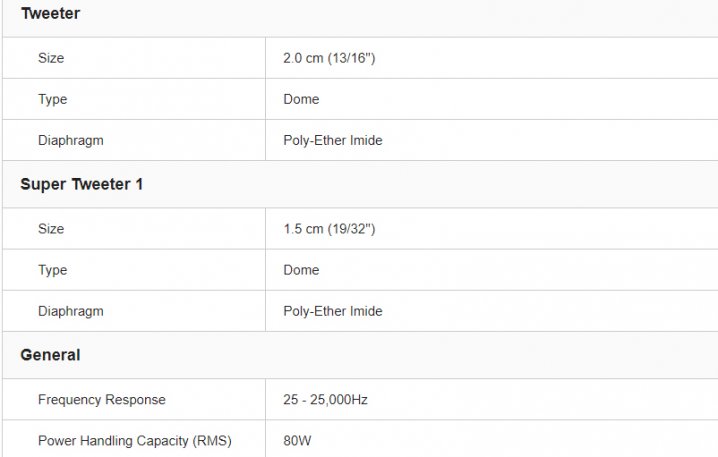Screen dimensions: 718x457
Task: Click the 80W power value
Action: click(x=297, y=441)
